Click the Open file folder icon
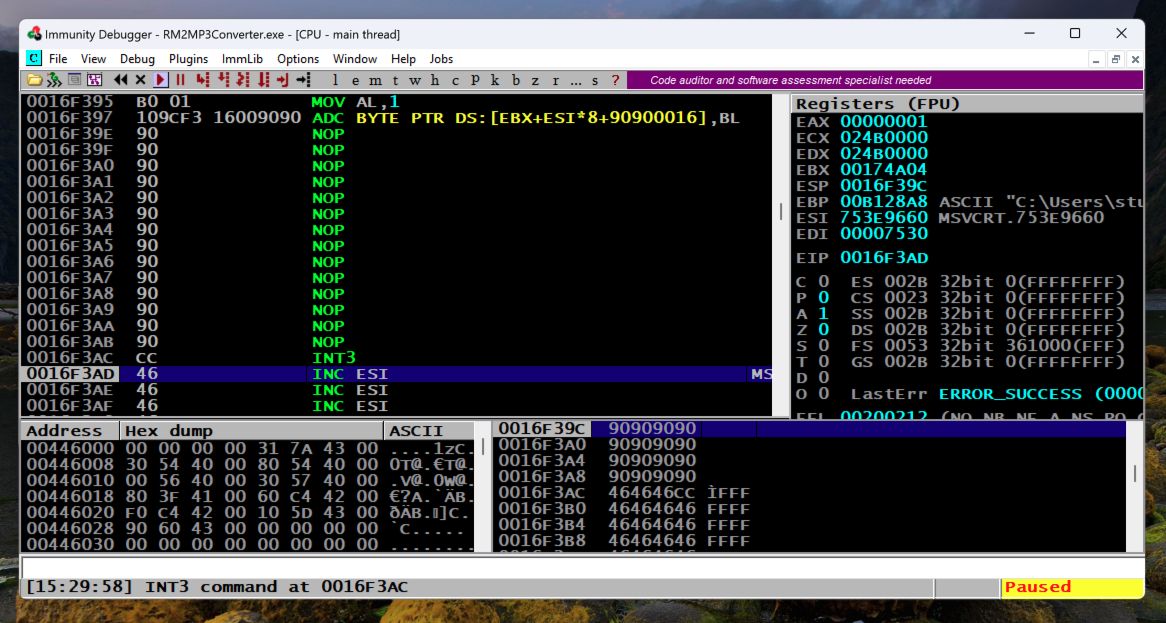Viewport: 1166px width, 623px height. (34, 80)
